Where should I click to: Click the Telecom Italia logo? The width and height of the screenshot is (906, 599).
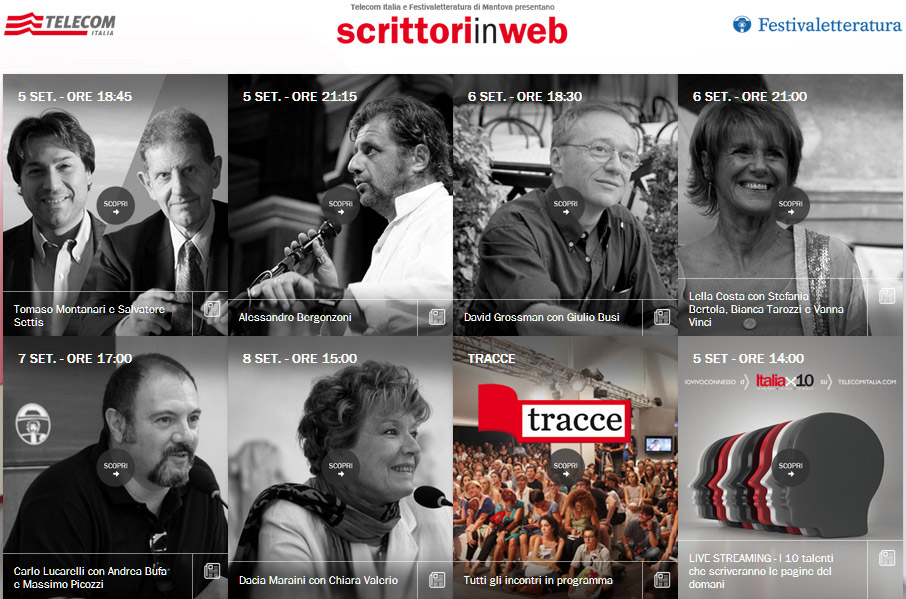(x=60, y=24)
